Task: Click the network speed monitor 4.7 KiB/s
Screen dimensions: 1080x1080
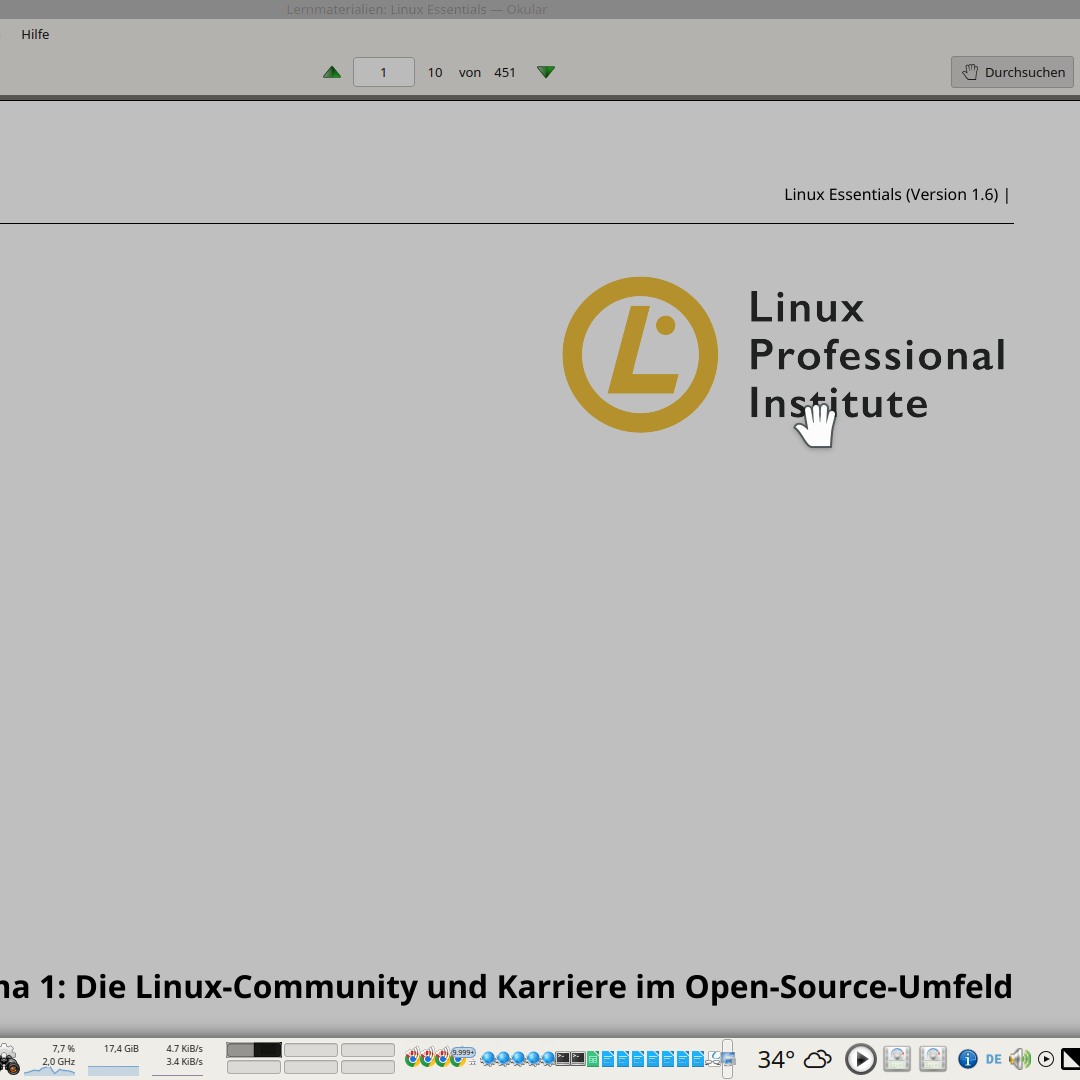Action: 178,1059
